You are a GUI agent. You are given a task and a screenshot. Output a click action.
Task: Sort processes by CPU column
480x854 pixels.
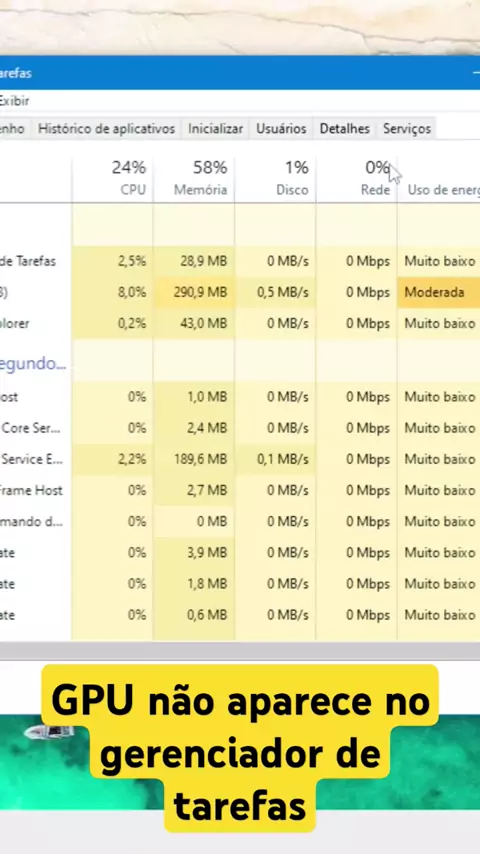(x=112, y=178)
